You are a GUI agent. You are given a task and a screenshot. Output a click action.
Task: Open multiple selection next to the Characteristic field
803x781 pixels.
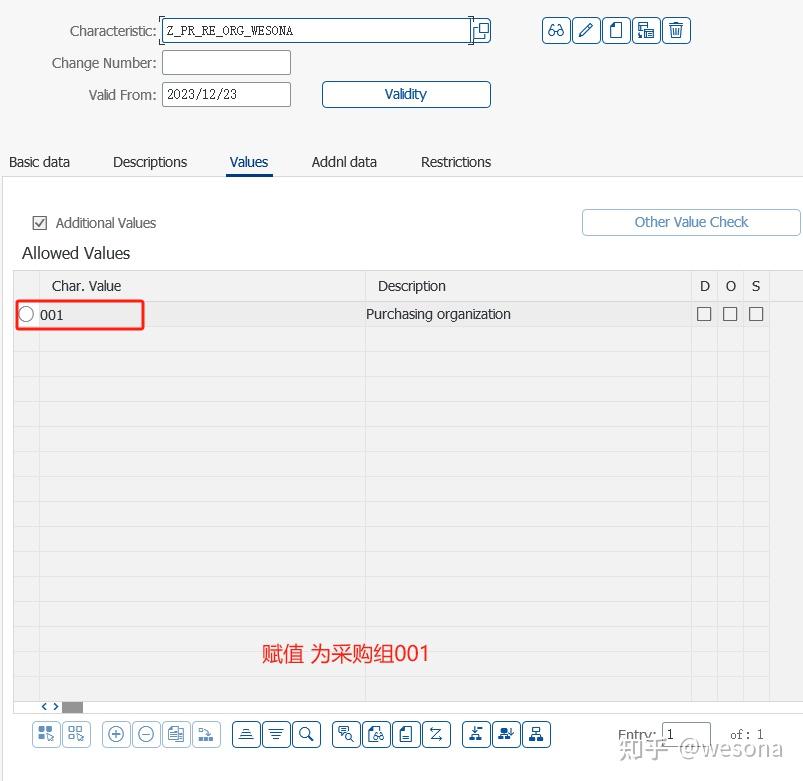pos(480,30)
